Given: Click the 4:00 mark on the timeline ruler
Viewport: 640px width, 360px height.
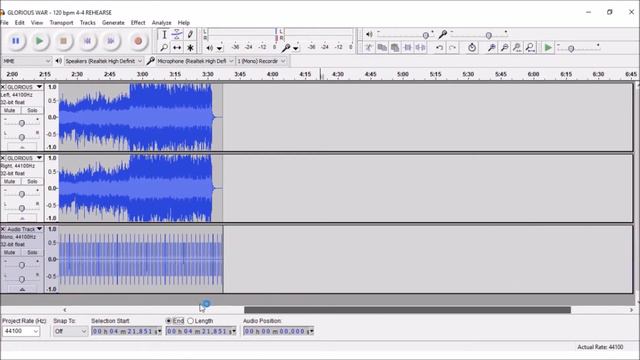Looking at the screenshot, I should coord(273,74).
